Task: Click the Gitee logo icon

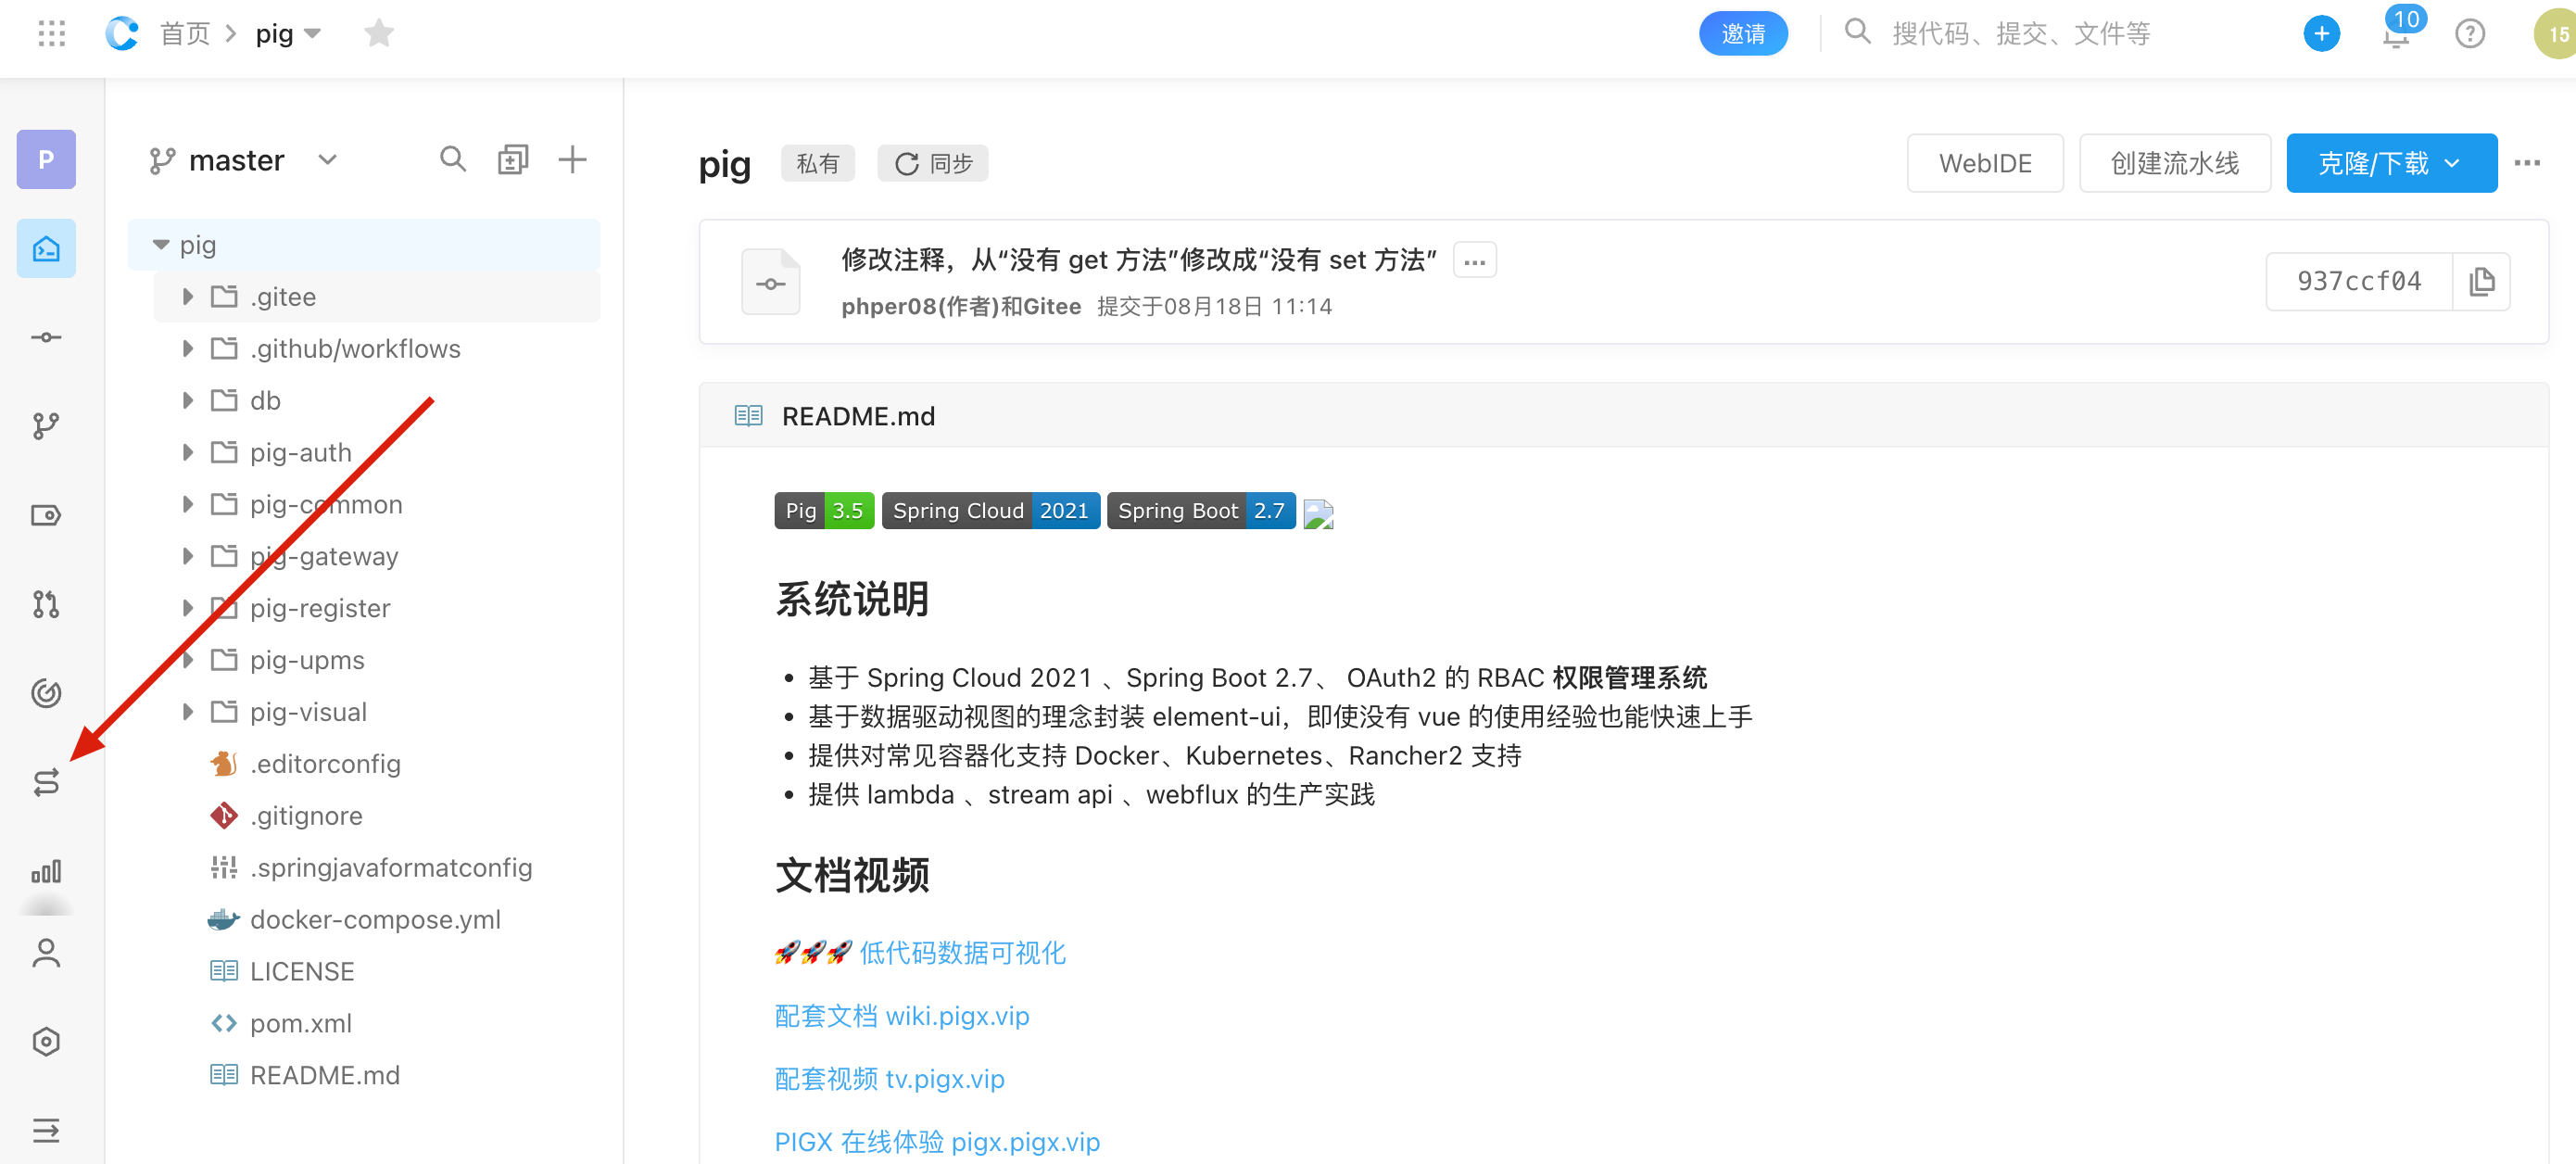Action: tap(122, 33)
